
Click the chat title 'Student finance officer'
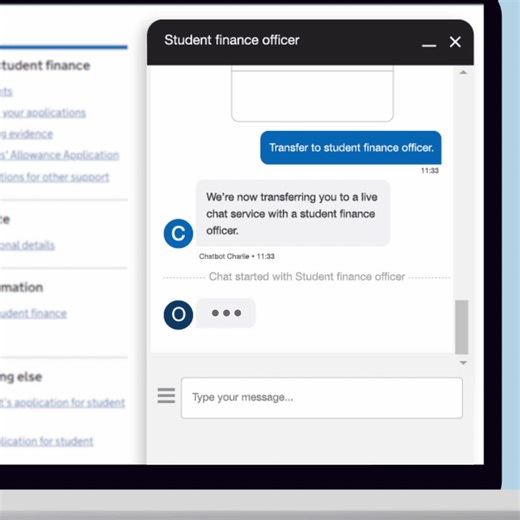(232, 40)
